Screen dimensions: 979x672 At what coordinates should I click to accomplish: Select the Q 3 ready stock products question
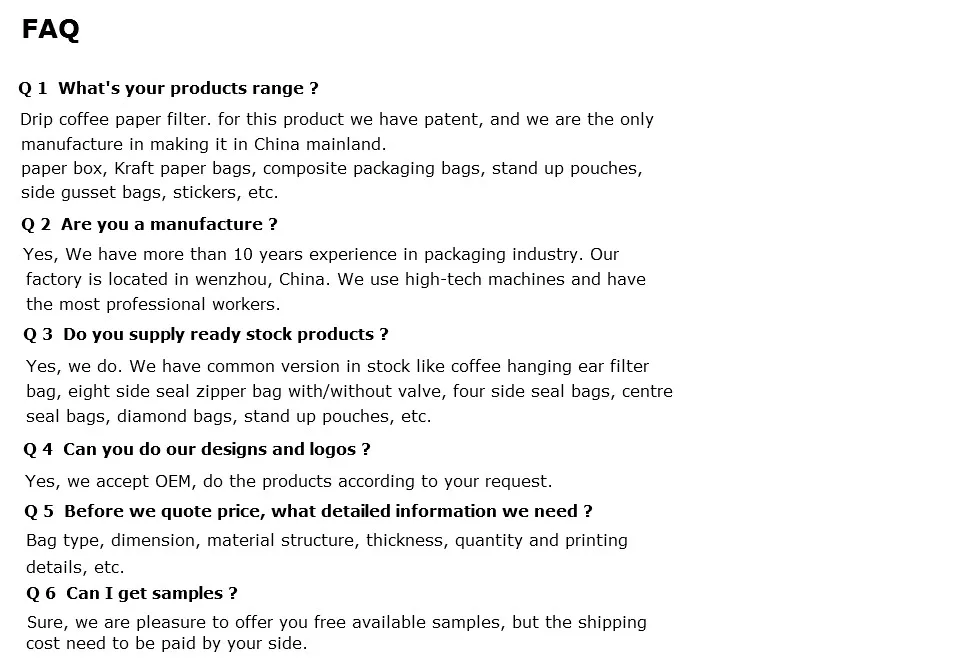point(206,335)
